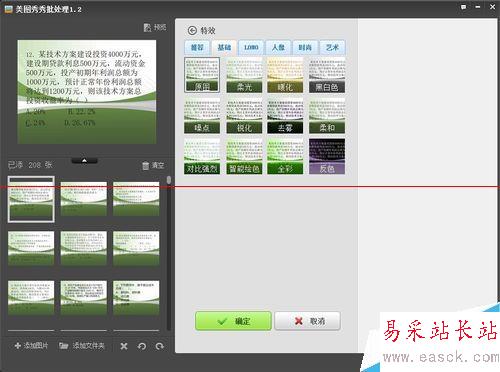The width and height of the screenshot is (500, 372).
Task: Click the large preview image of question 12
Action: [87, 92]
